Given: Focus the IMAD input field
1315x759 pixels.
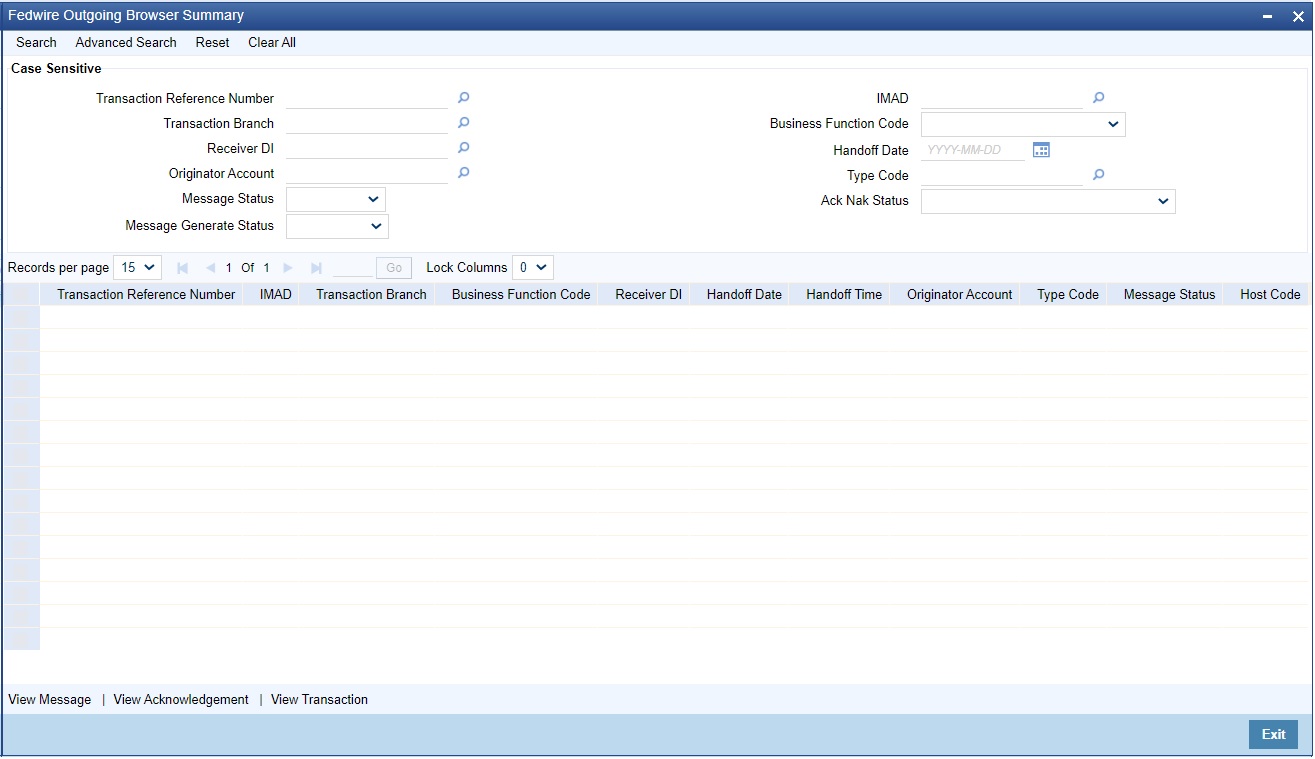Looking at the screenshot, I should pos(1002,98).
